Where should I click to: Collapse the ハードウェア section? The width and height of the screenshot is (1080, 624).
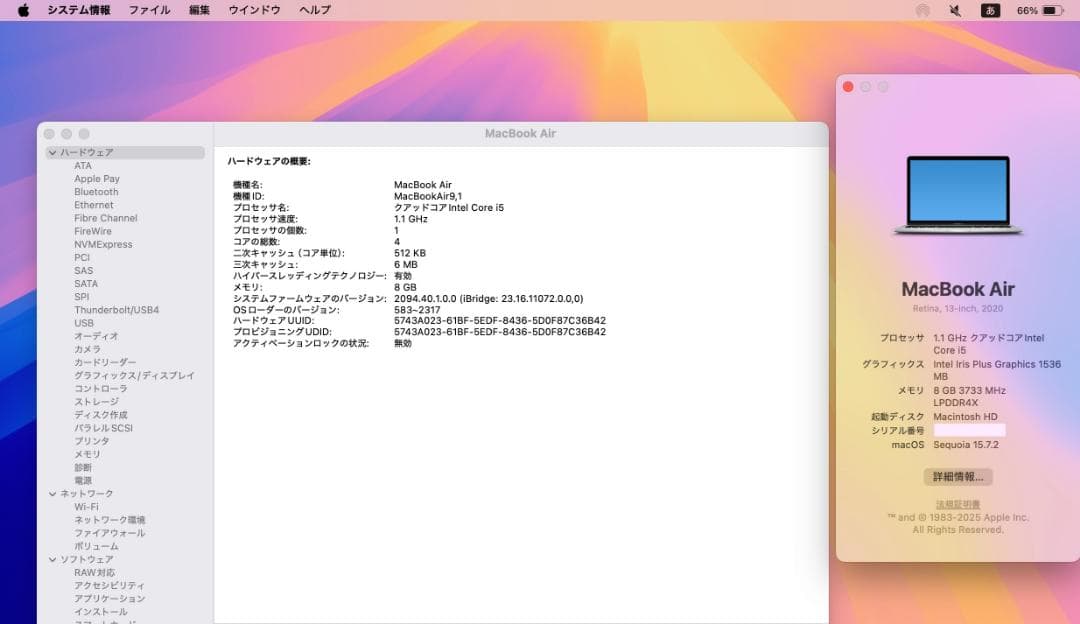[53, 152]
